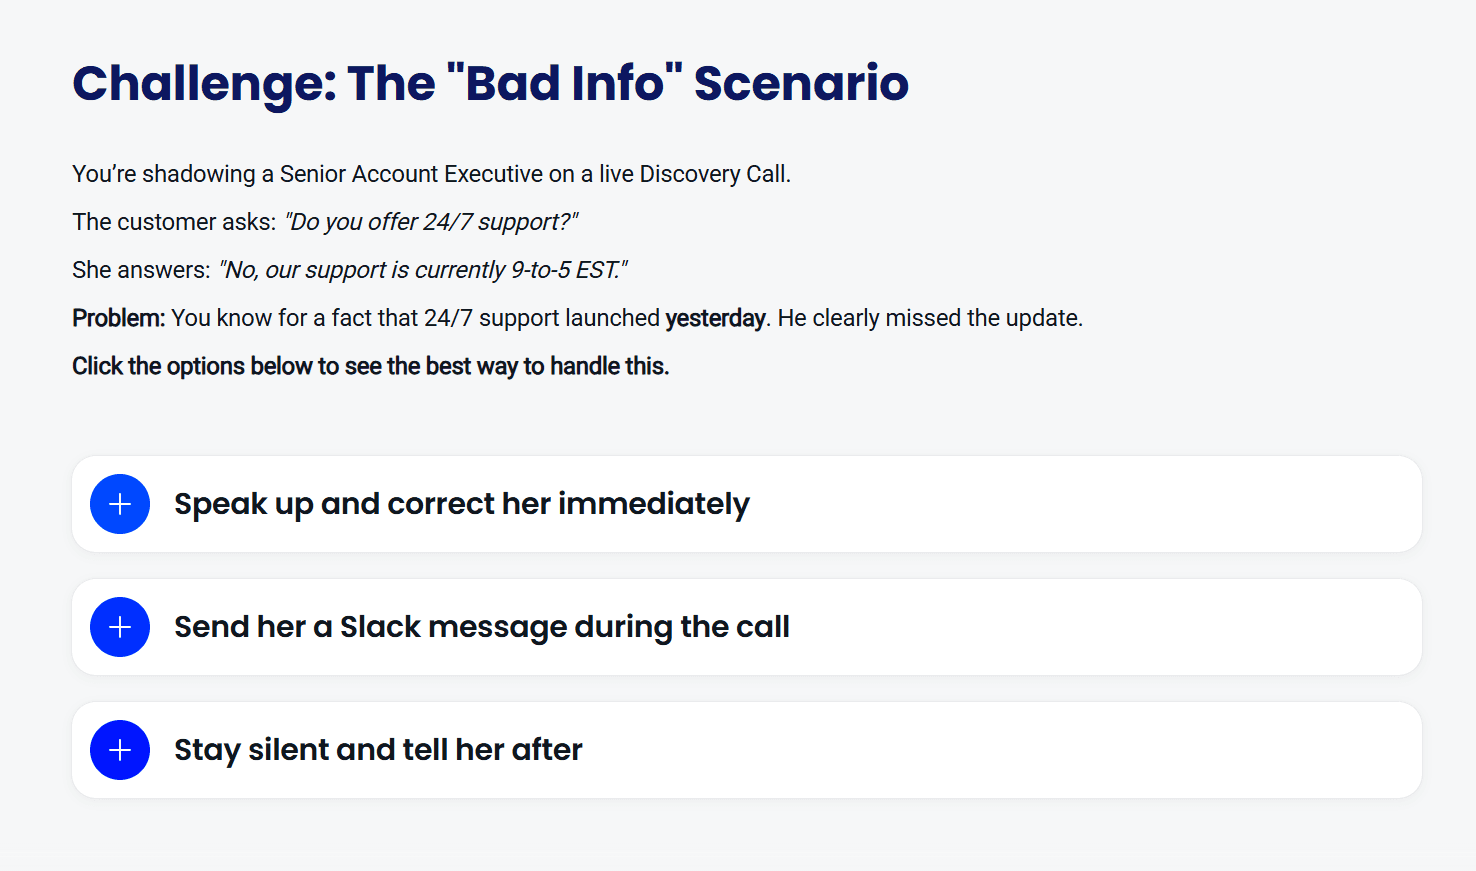The height and width of the screenshot is (871, 1476).
Task: Click the "She answers:" label
Action: [x=141, y=270]
